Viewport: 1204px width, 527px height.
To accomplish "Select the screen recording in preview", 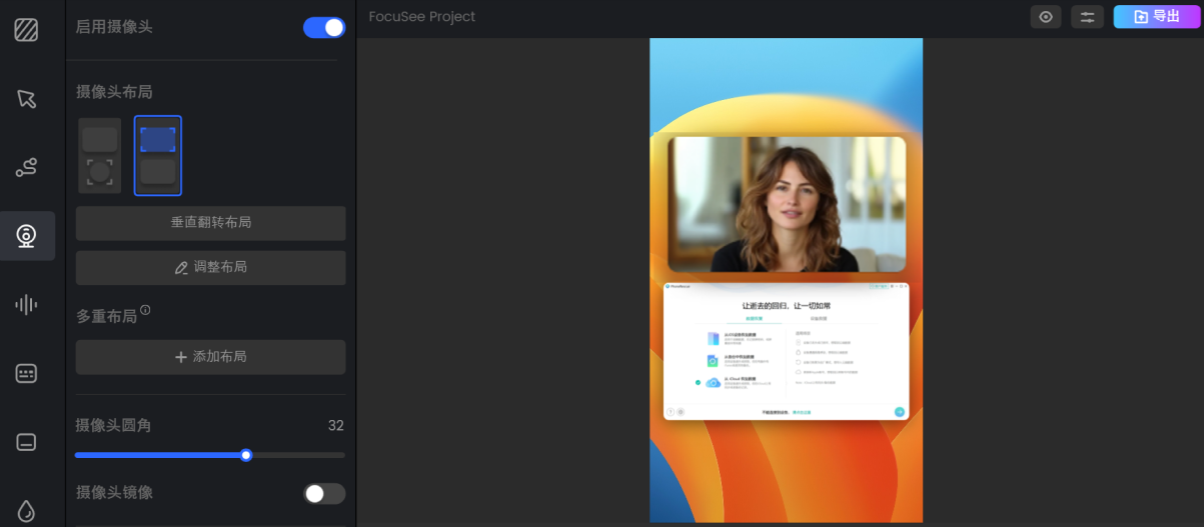I will [x=787, y=351].
